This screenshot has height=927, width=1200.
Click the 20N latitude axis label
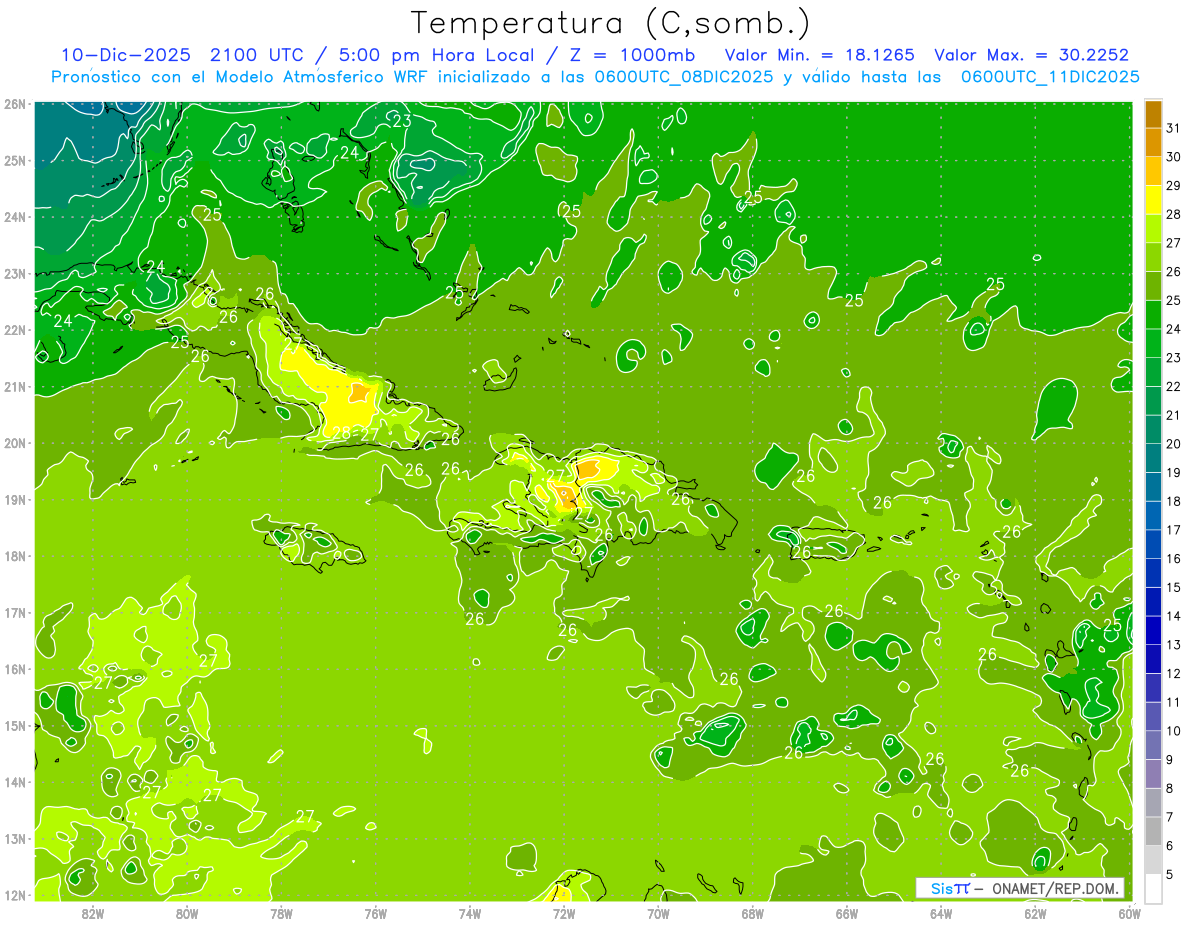(15, 443)
